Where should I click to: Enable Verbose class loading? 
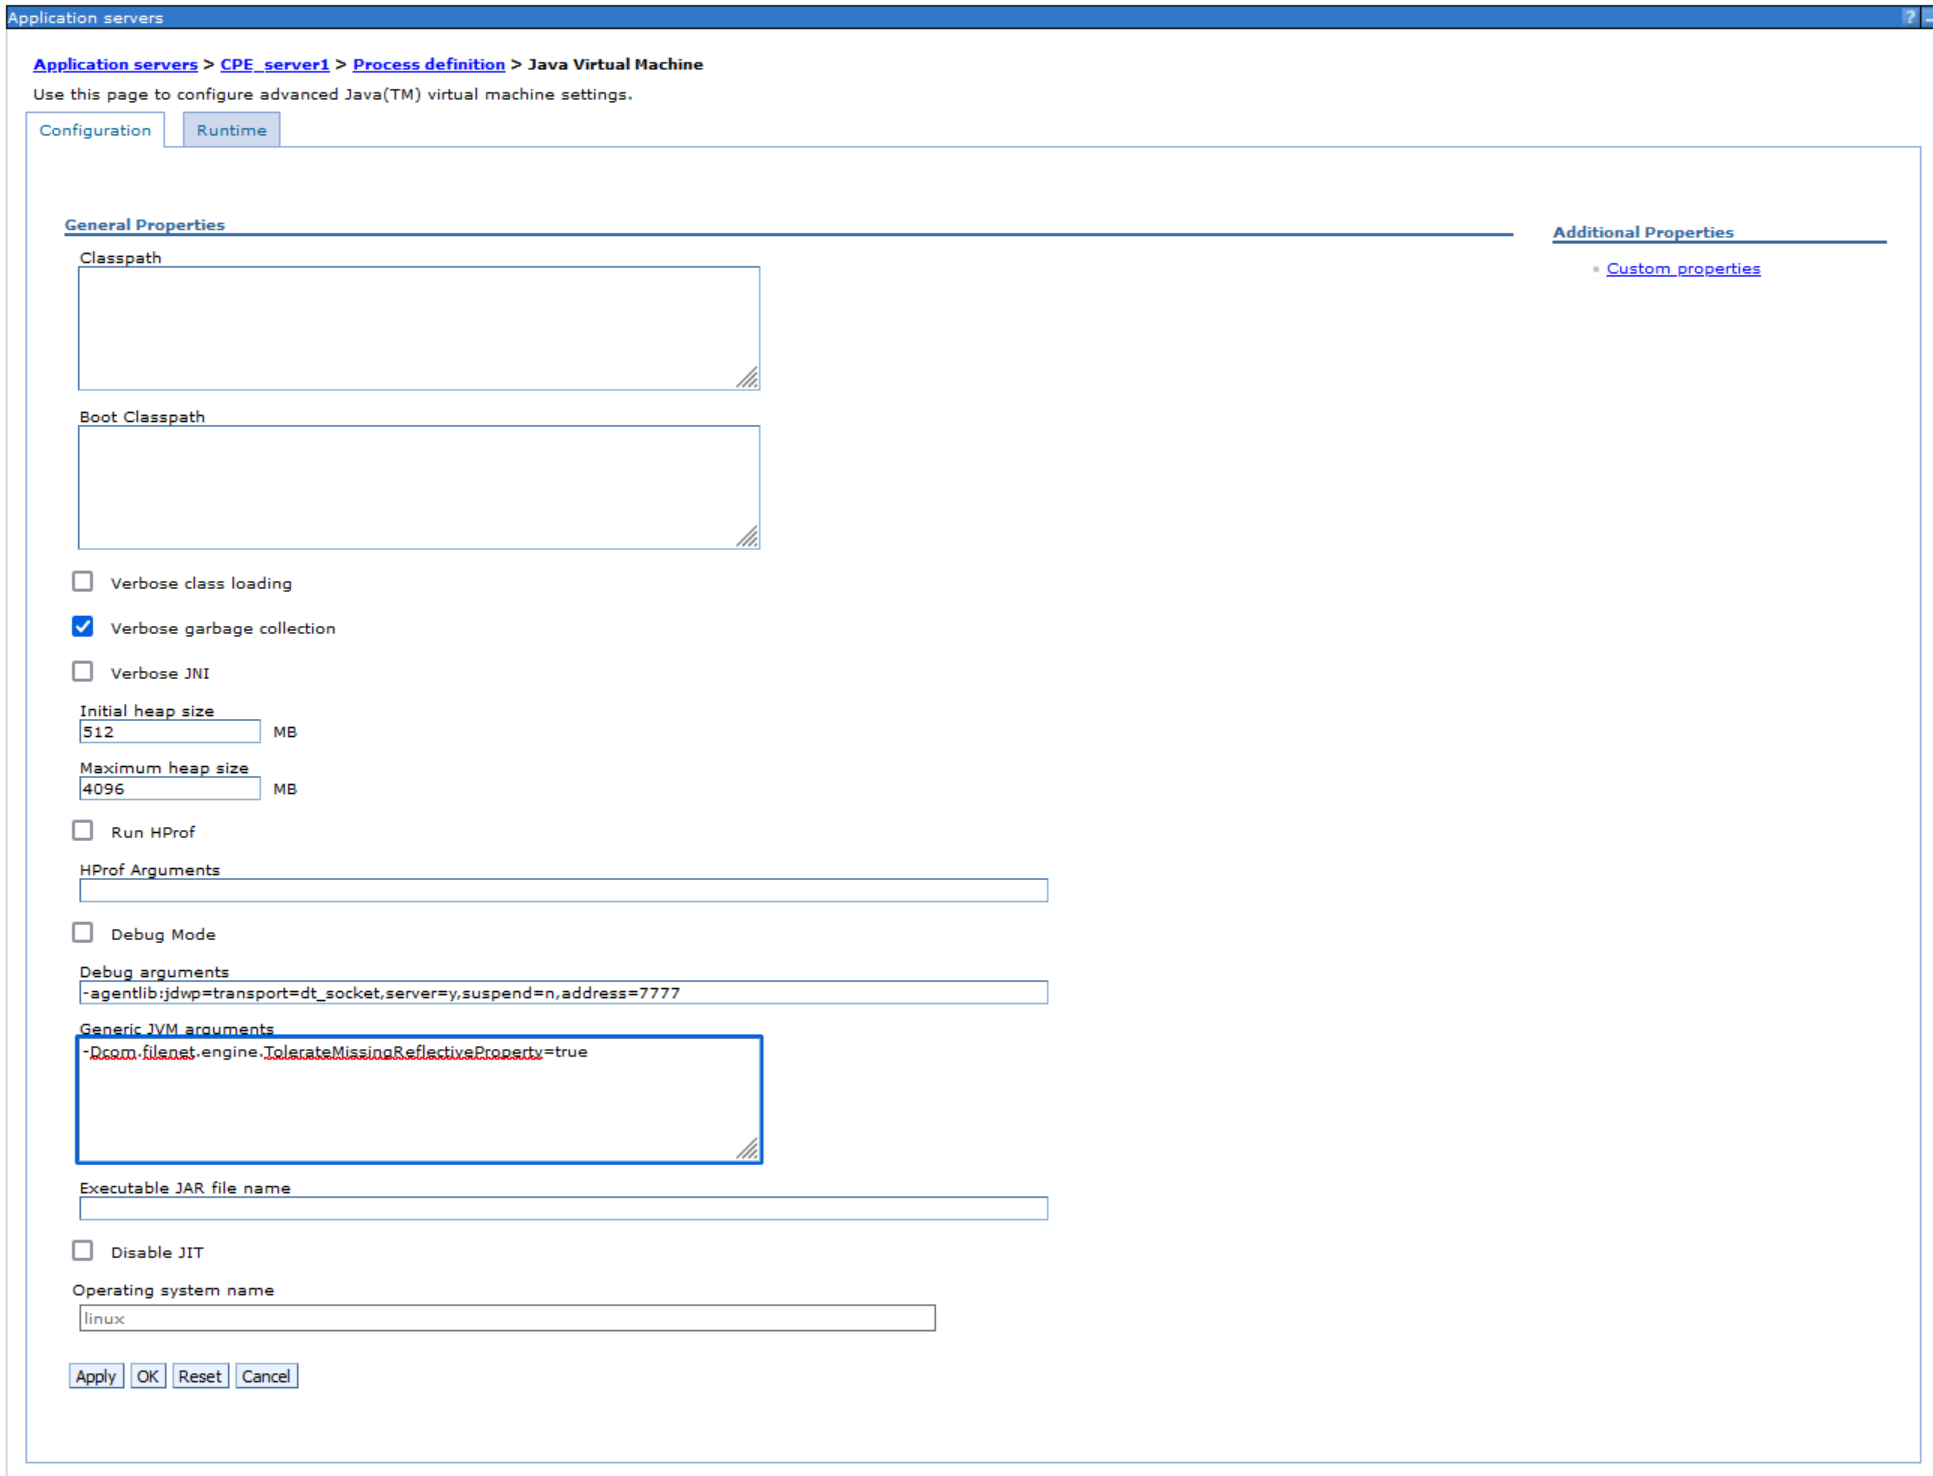point(83,581)
